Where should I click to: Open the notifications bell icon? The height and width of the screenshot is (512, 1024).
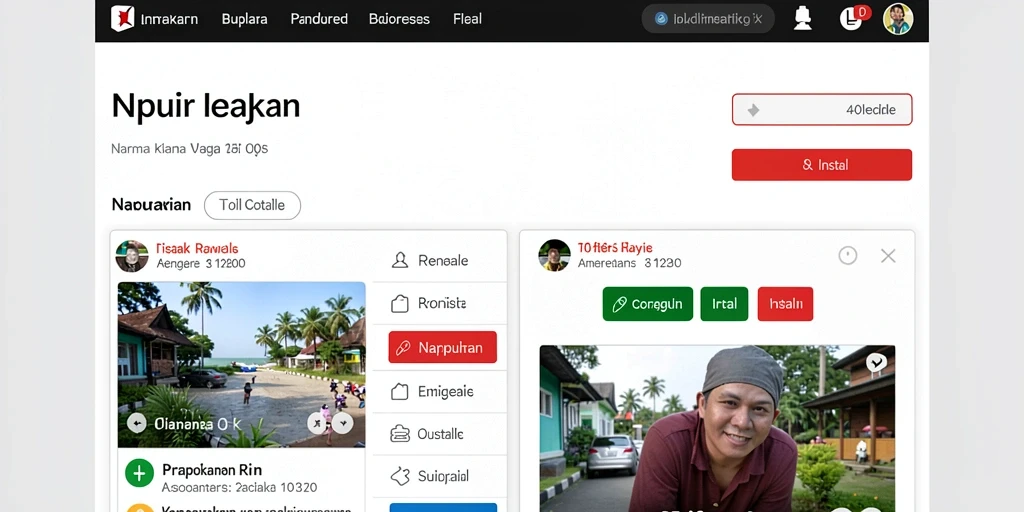click(803, 18)
